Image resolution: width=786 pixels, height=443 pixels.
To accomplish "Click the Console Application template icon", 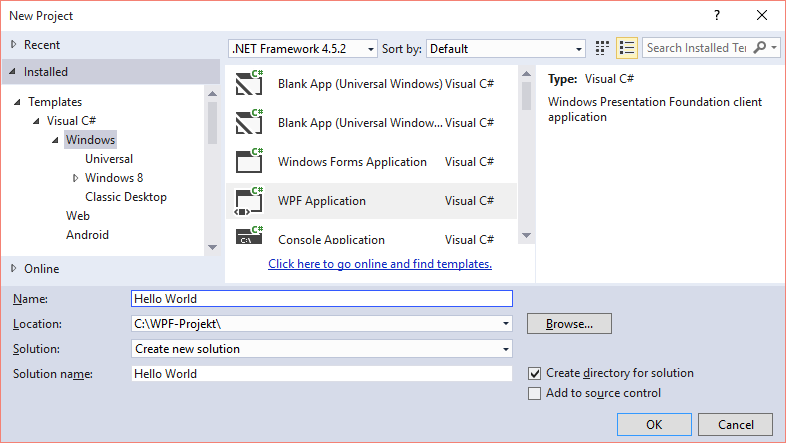I will pyautogui.click(x=249, y=235).
